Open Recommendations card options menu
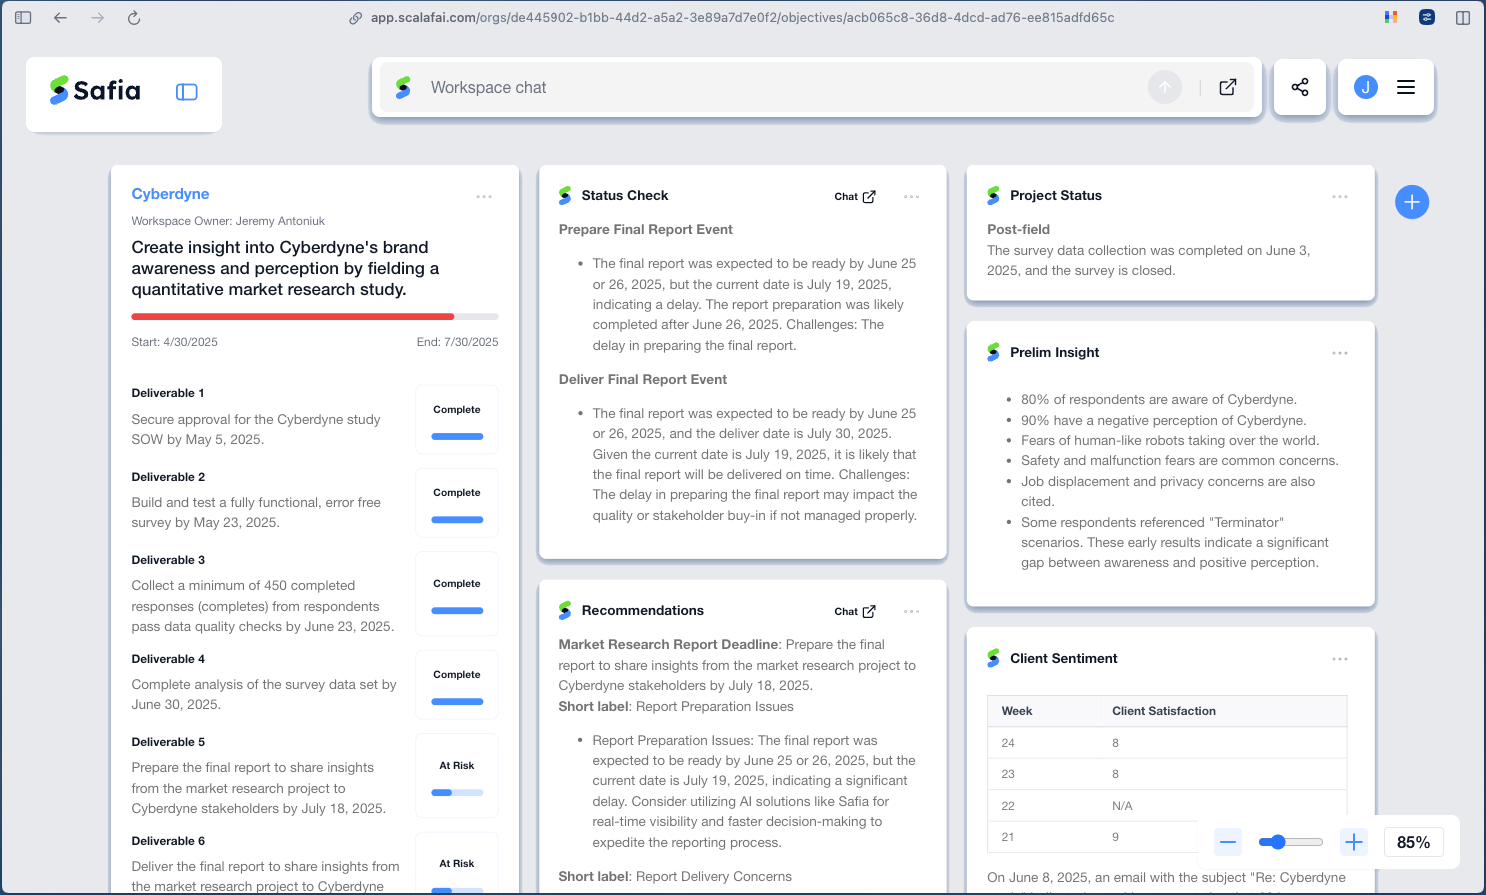The height and width of the screenshot is (895, 1486). pos(912,611)
